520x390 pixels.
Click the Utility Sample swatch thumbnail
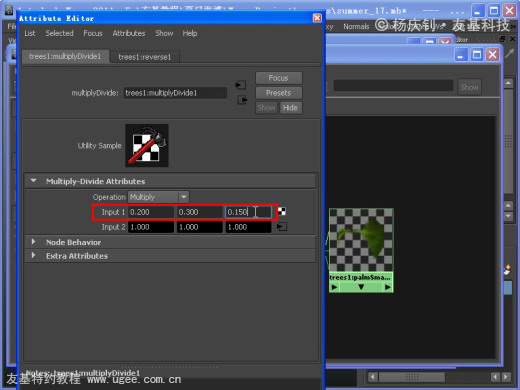click(x=147, y=145)
